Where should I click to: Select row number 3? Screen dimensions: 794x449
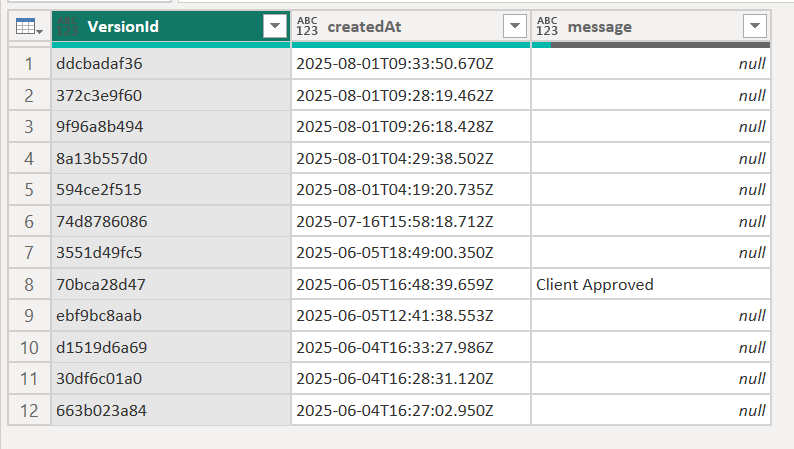point(29,127)
